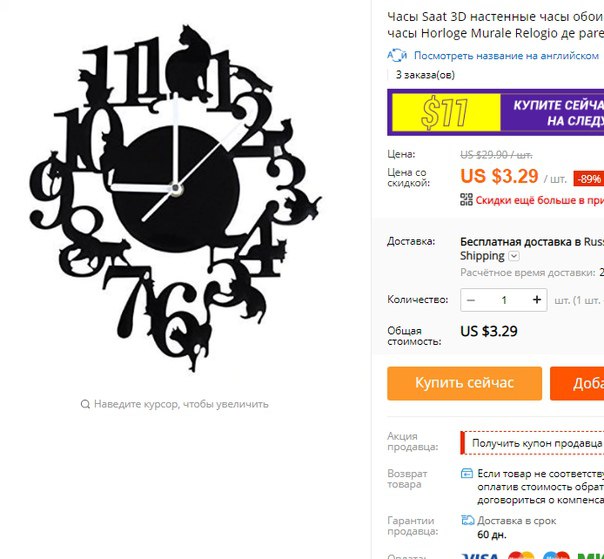Click the quantity input field showing 1

pos(504,300)
